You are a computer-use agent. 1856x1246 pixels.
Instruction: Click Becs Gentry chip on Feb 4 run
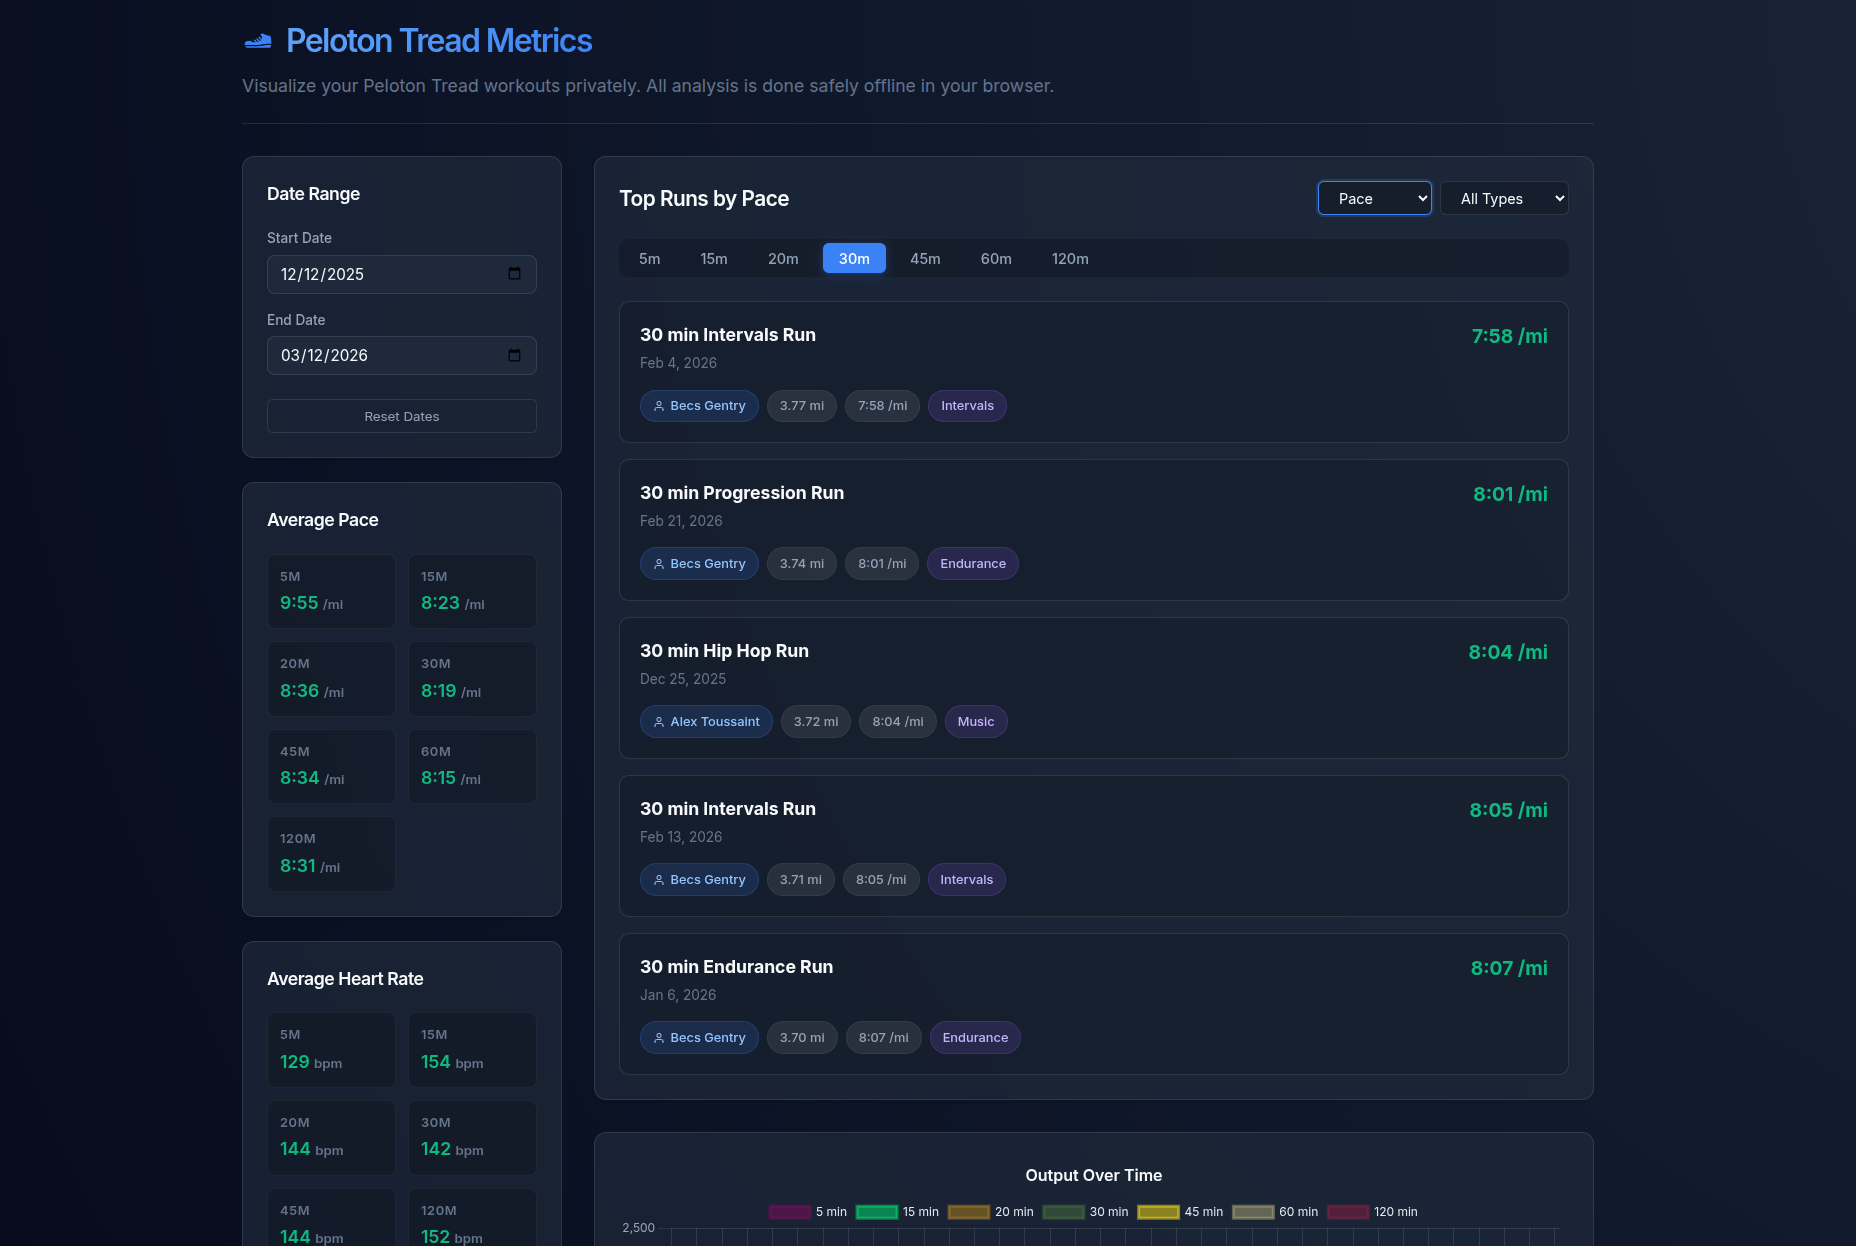[x=699, y=406]
